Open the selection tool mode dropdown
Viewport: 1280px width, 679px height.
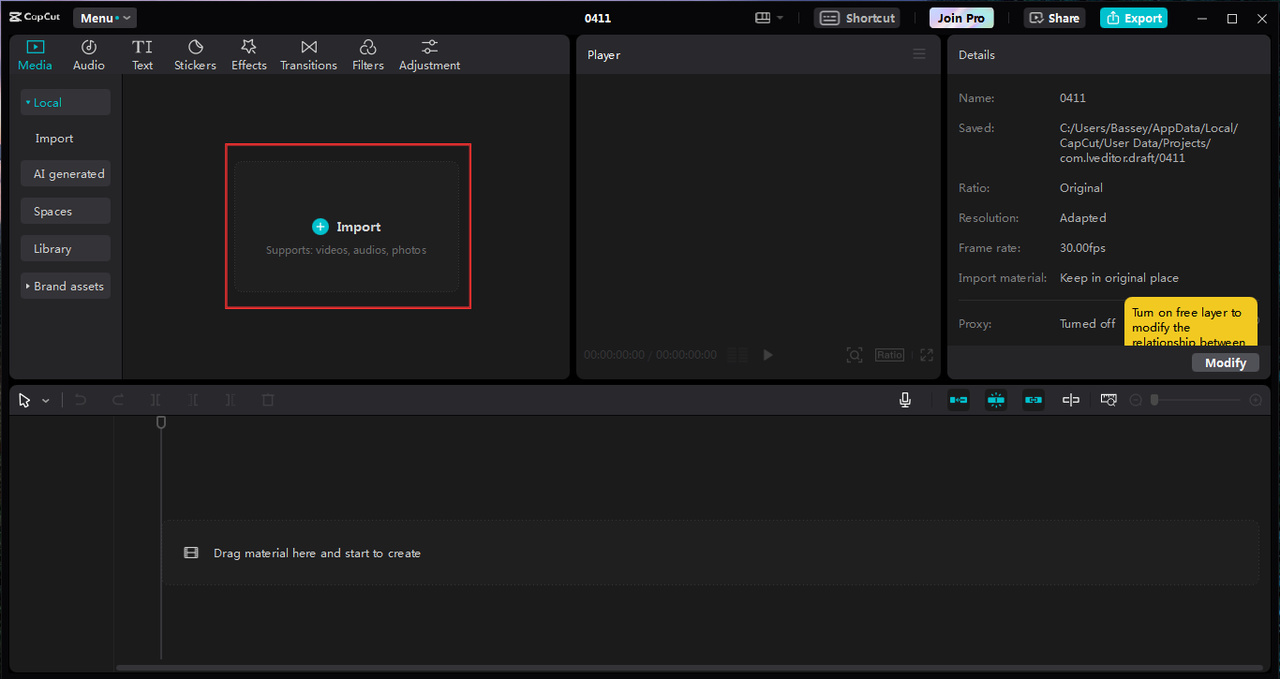coord(46,400)
